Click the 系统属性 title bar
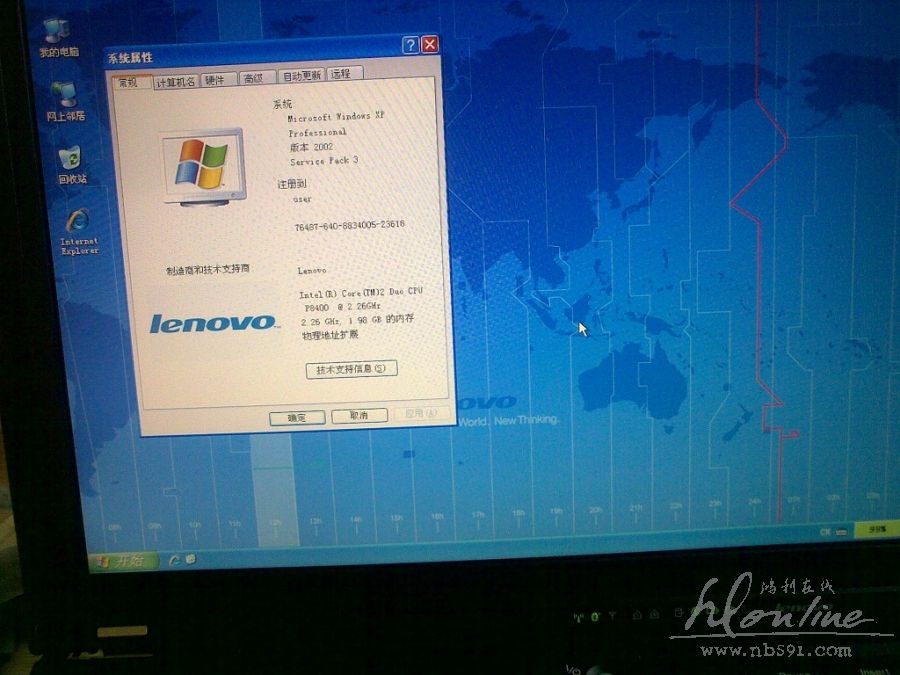Screen dimensions: 900x675 tap(273, 53)
